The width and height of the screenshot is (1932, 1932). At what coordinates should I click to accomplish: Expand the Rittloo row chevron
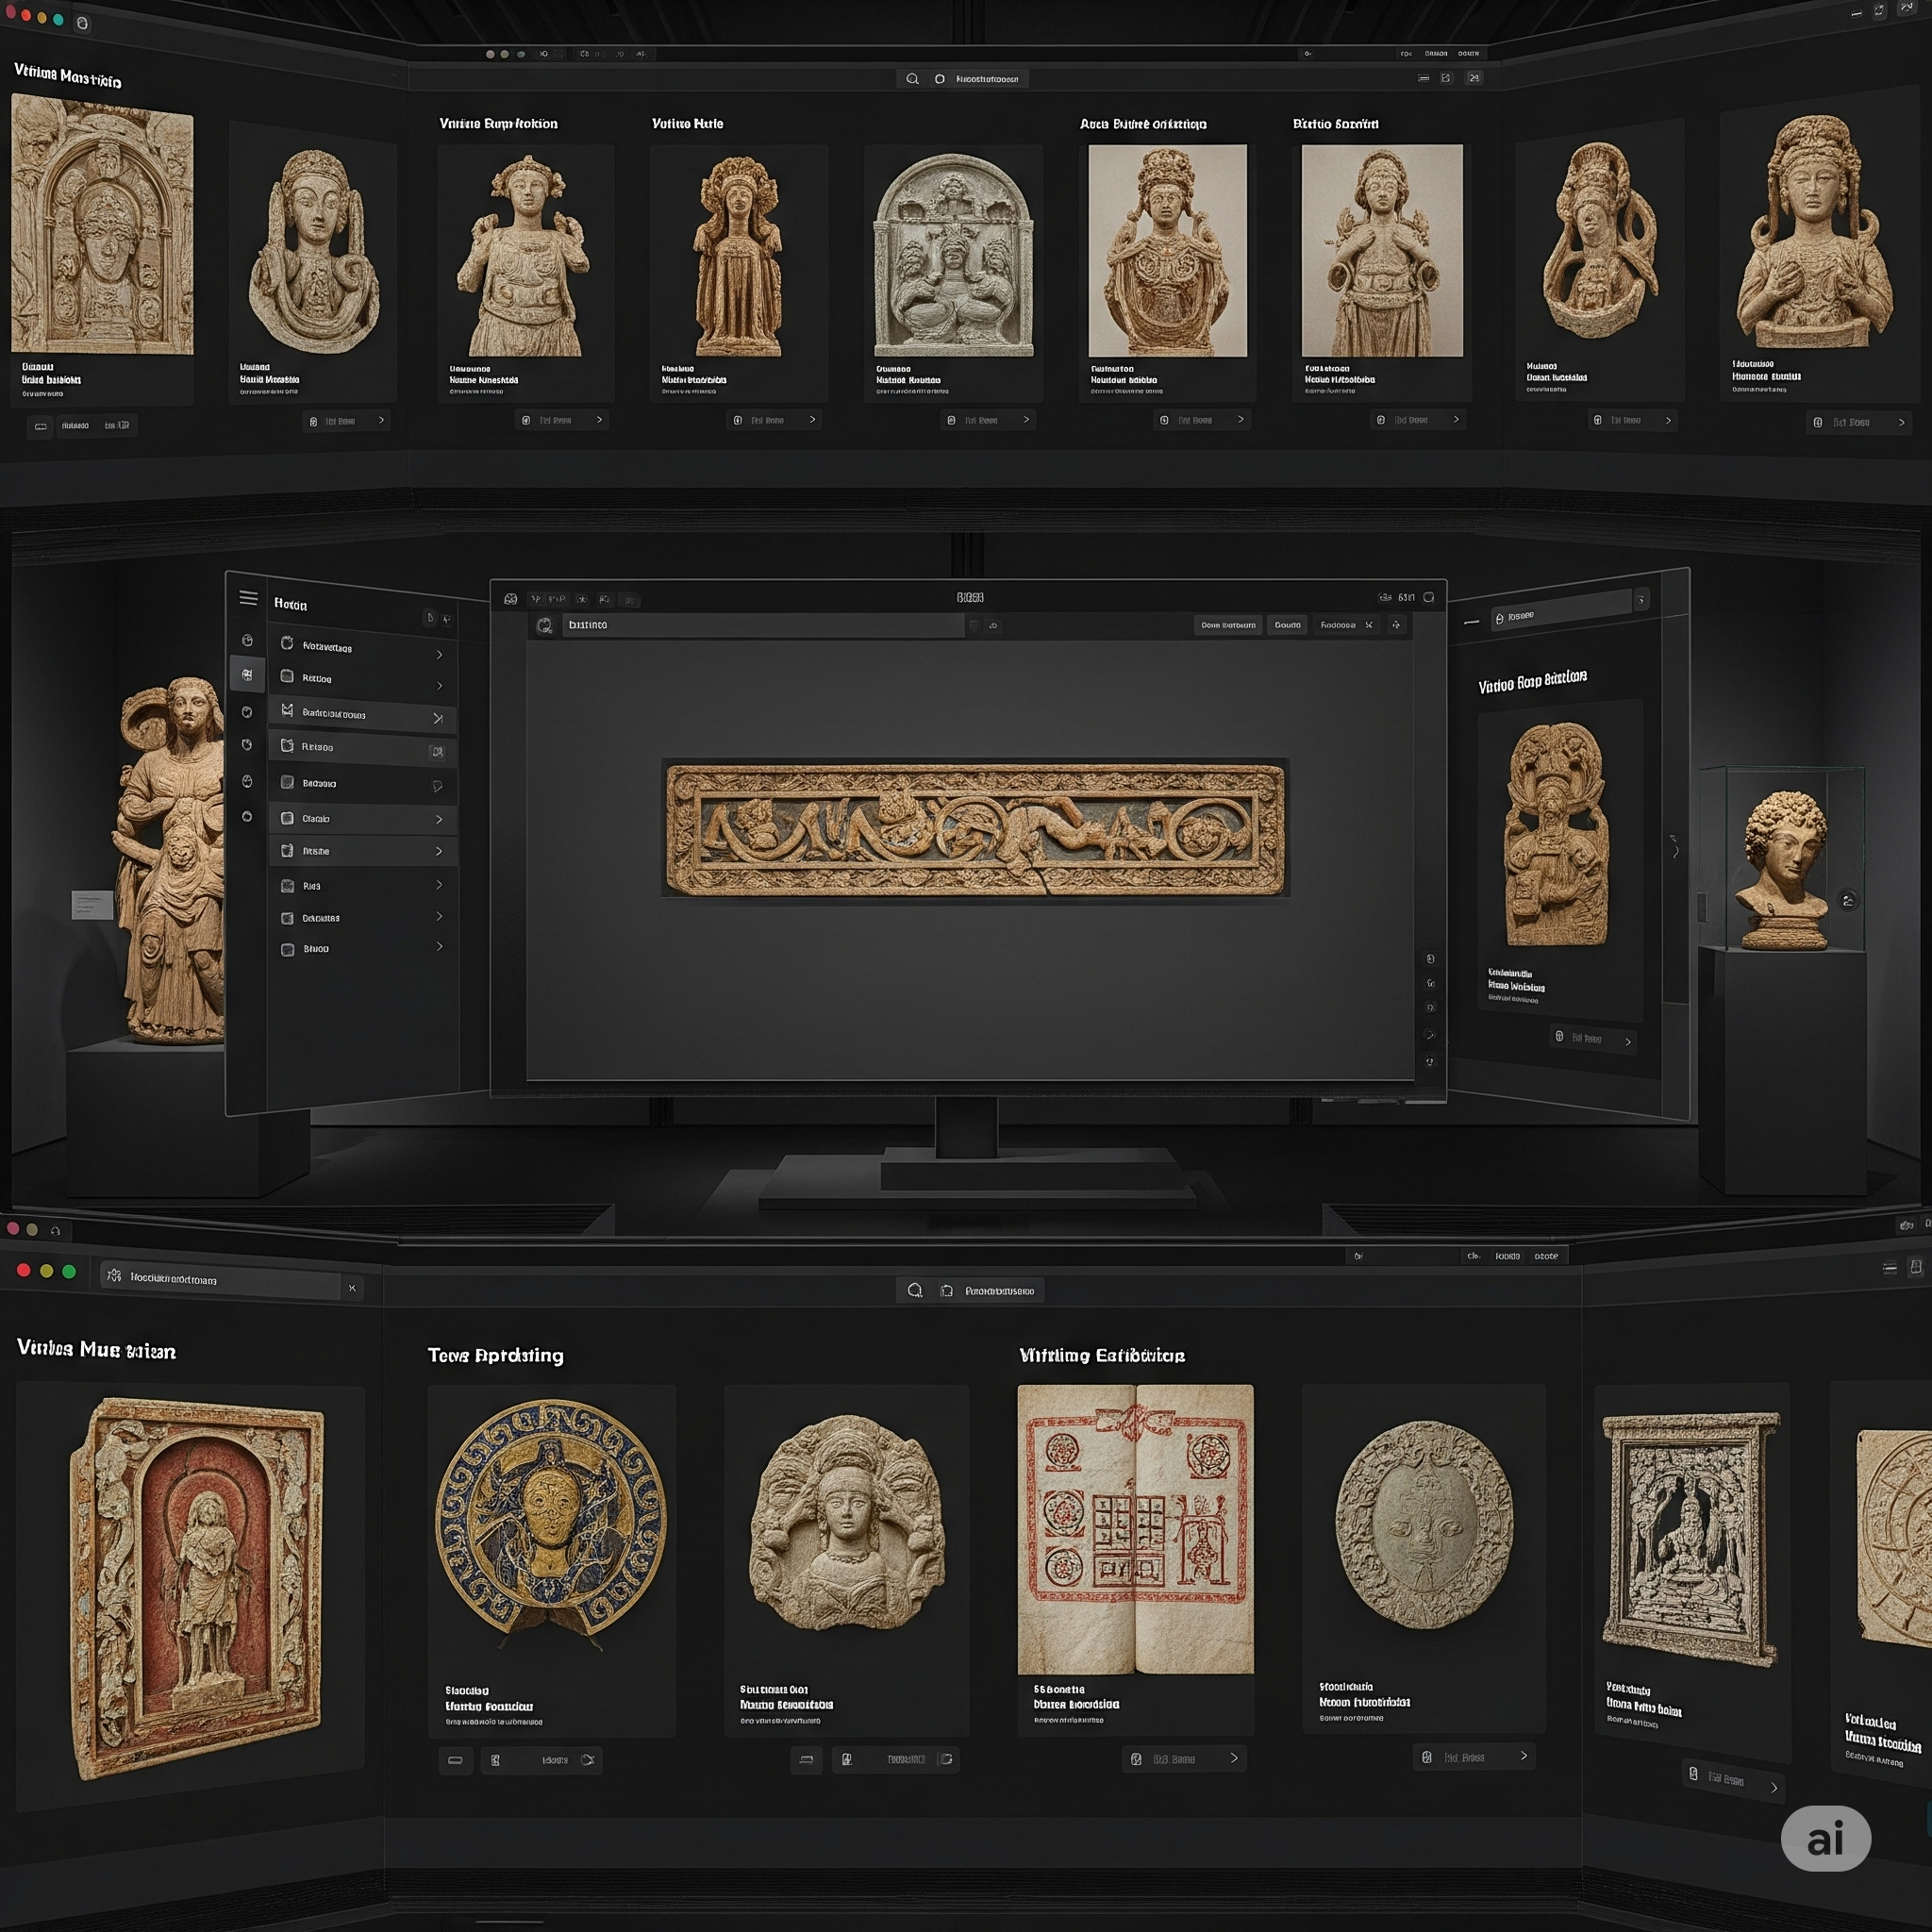pyautogui.click(x=439, y=686)
